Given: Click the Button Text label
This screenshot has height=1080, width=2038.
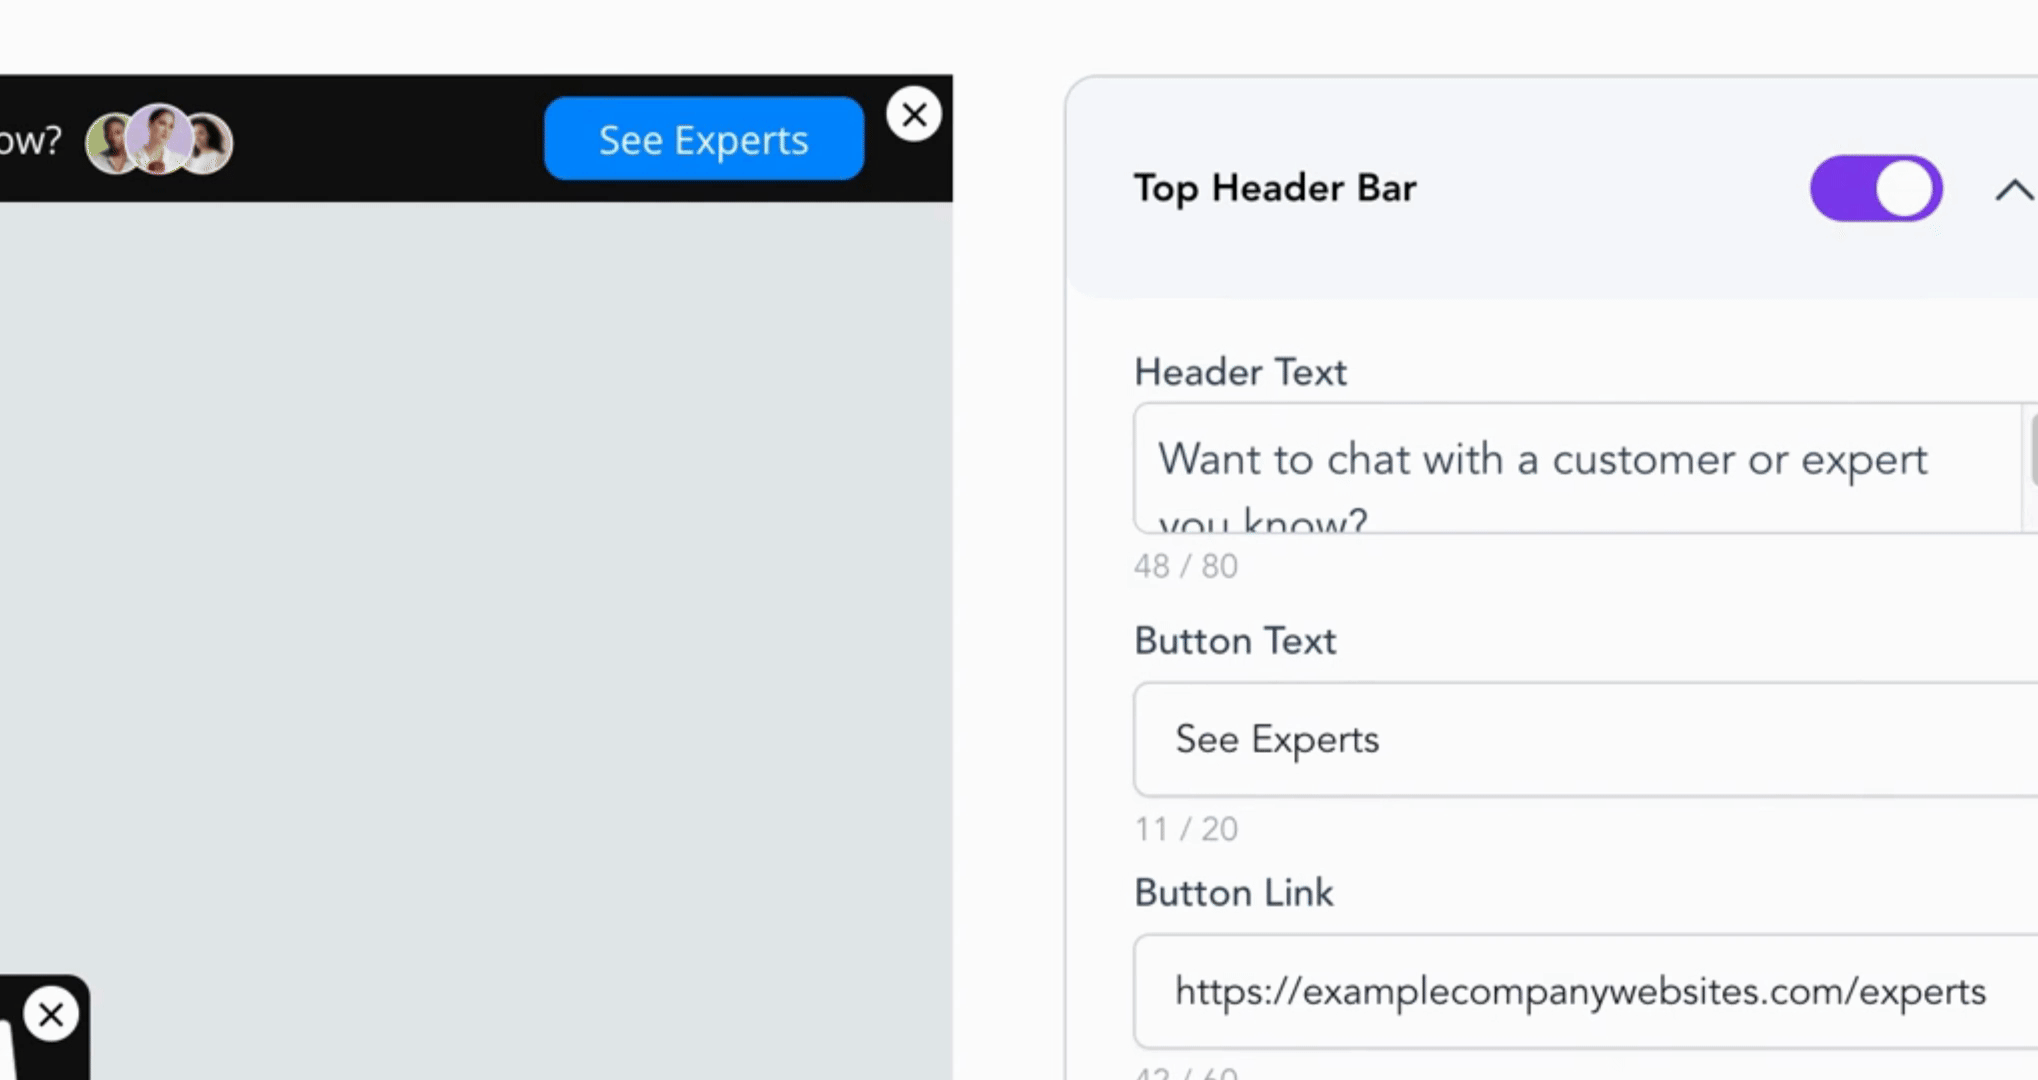Looking at the screenshot, I should 1235,641.
